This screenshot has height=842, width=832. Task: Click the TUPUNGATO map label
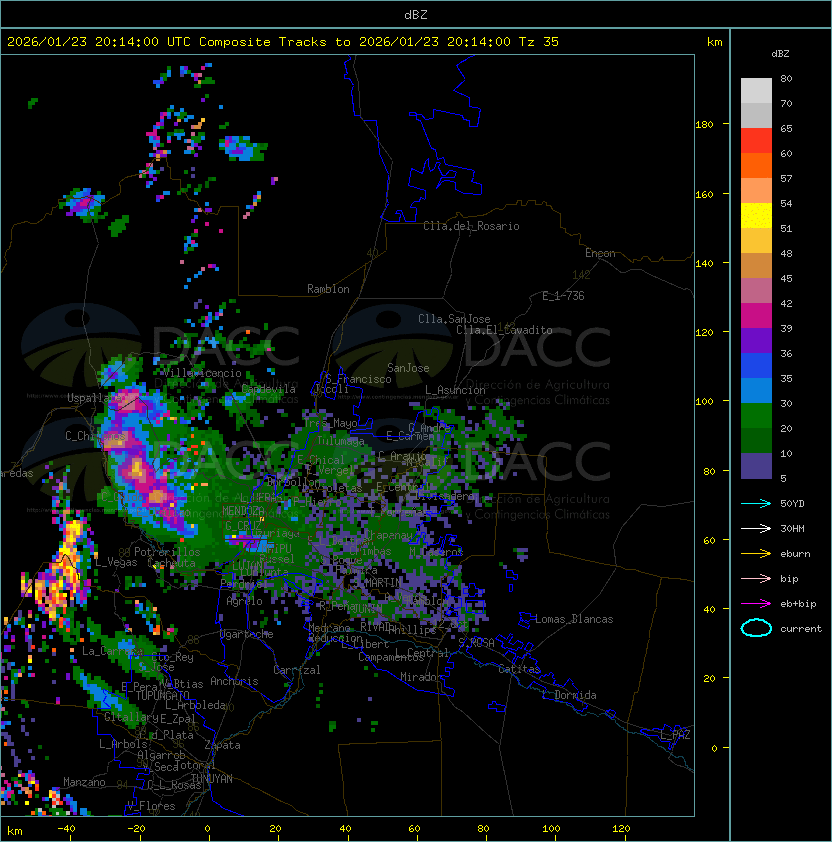(162, 695)
